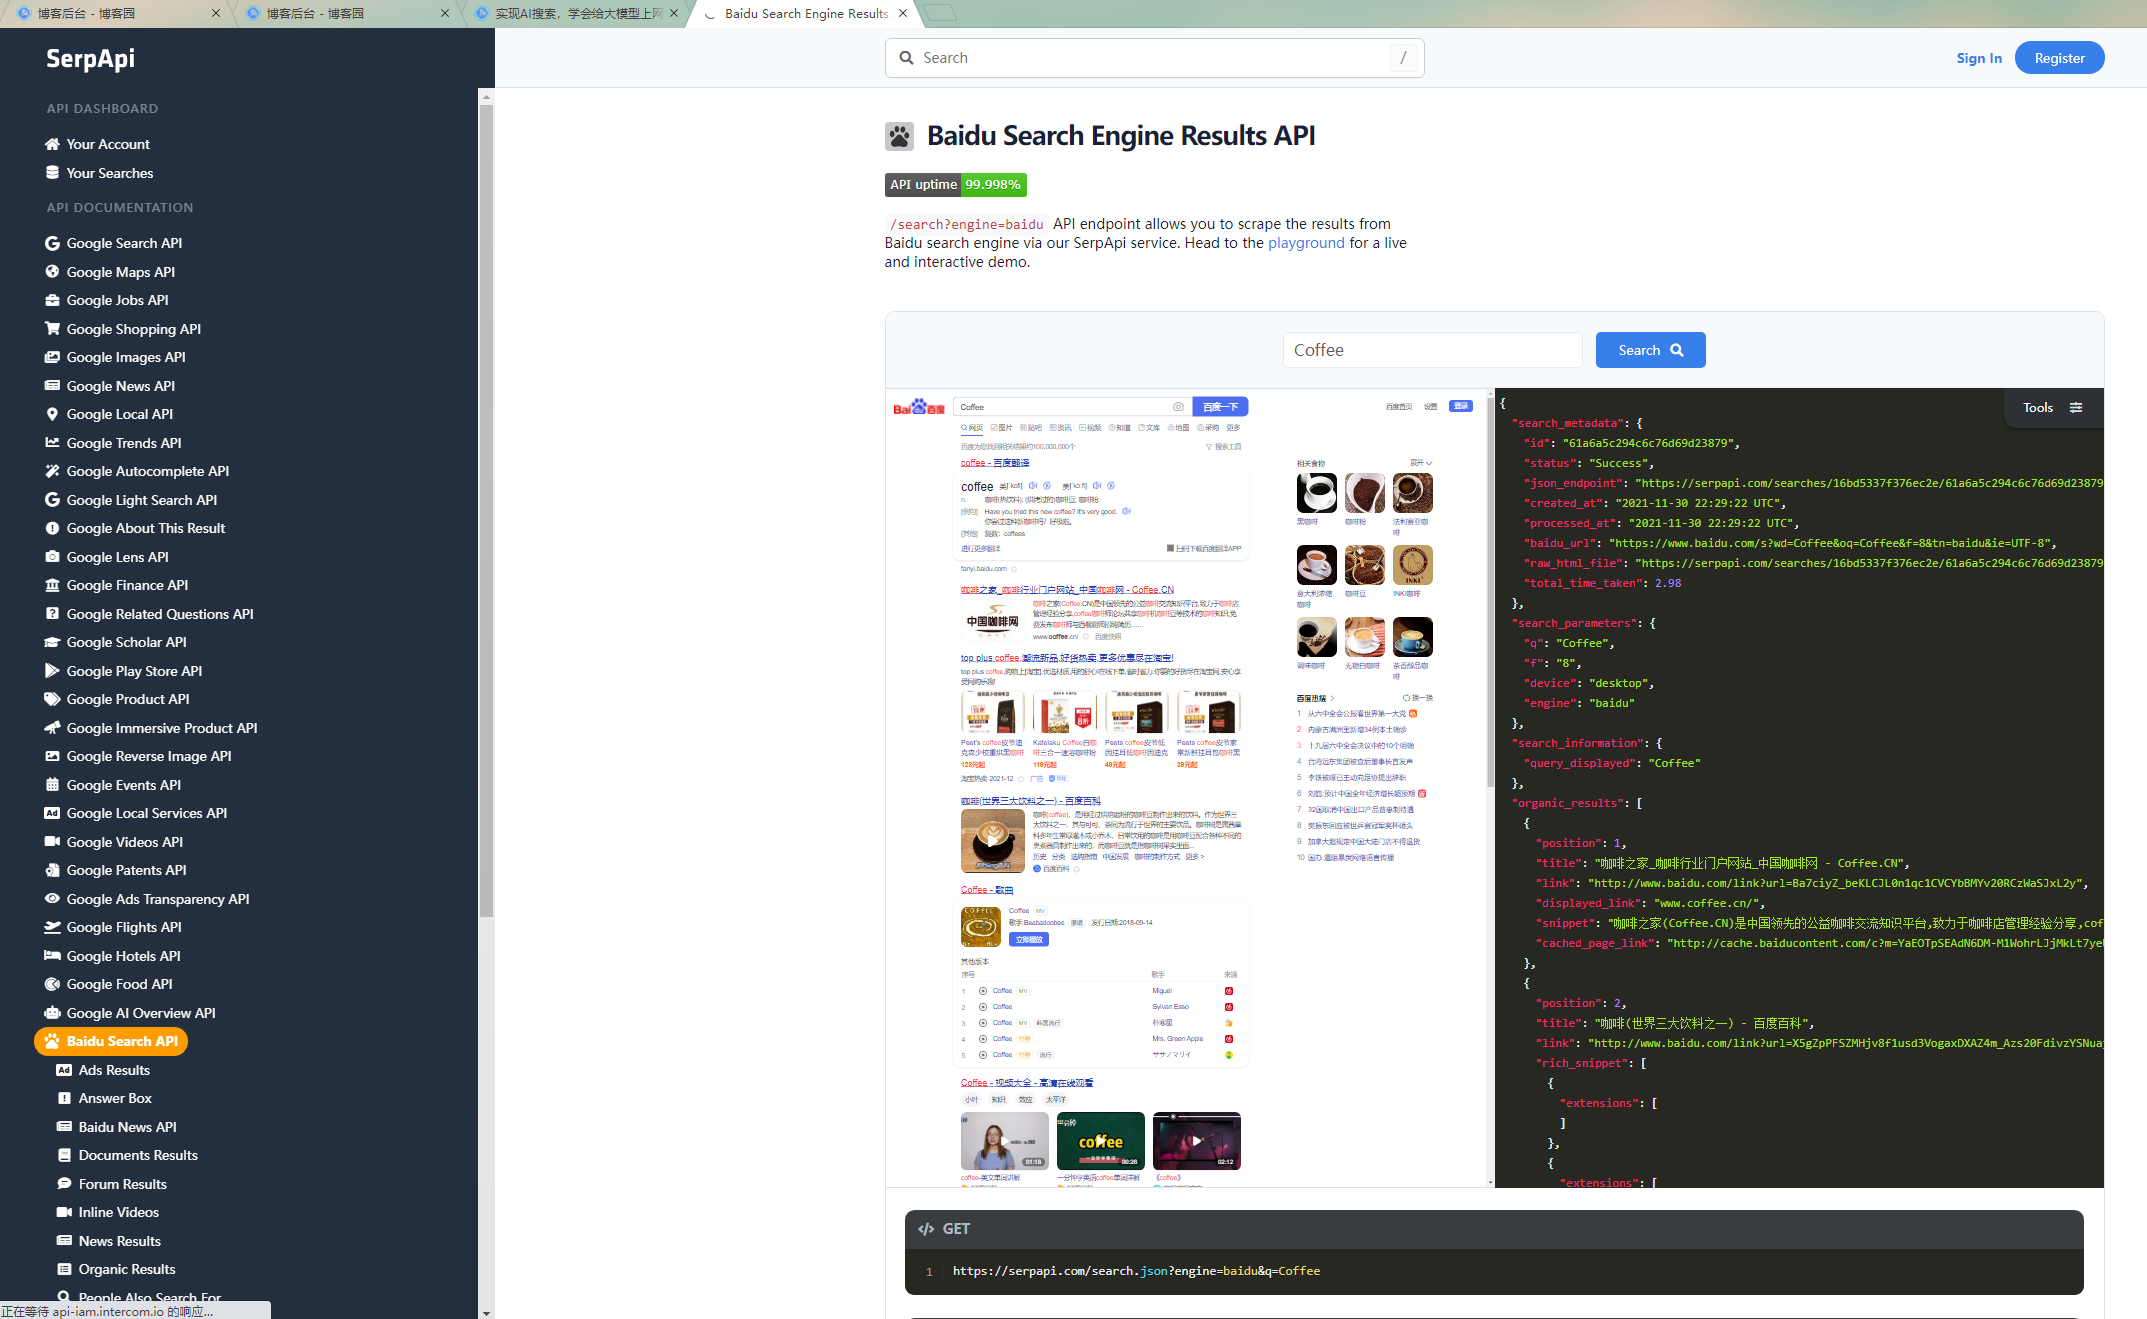Image resolution: width=2147 pixels, height=1319 pixels.
Task: Click the Inline Videos camera icon
Action: [64, 1212]
